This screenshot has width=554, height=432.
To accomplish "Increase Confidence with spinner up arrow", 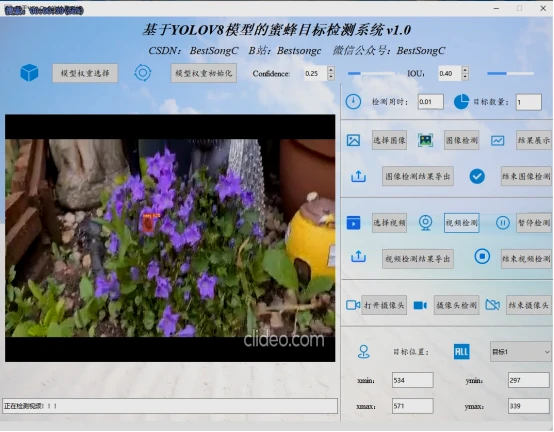I will 331,70.
